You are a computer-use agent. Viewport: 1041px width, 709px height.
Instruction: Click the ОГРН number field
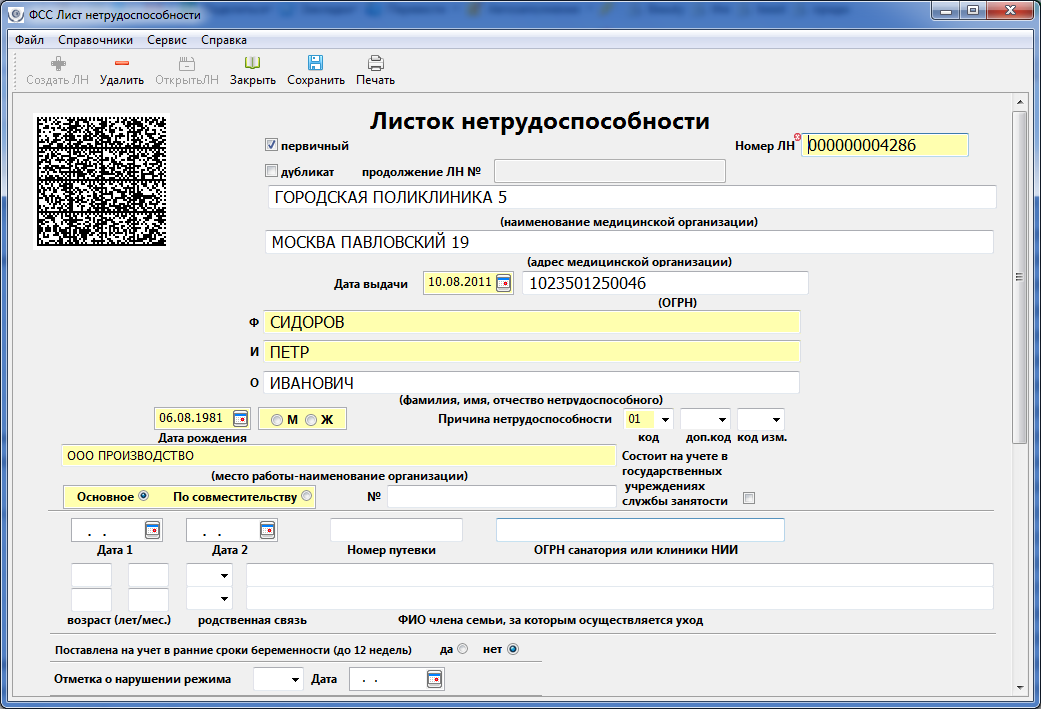tap(665, 283)
